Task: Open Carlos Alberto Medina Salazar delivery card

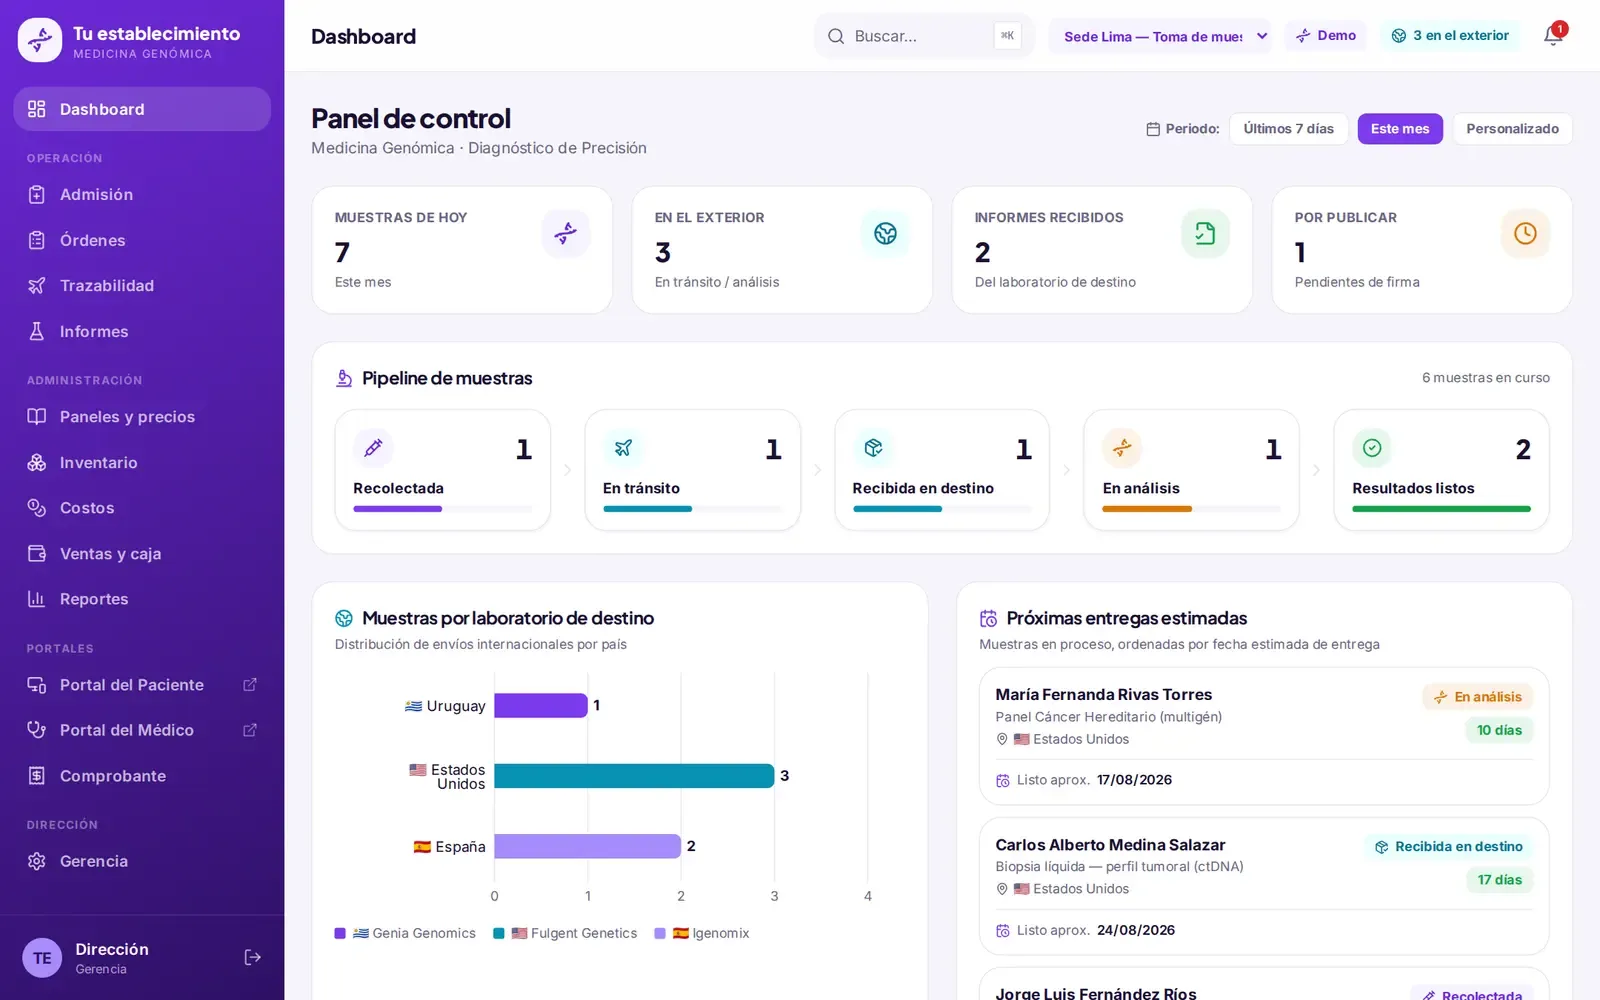Action: click(x=1264, y=886)
